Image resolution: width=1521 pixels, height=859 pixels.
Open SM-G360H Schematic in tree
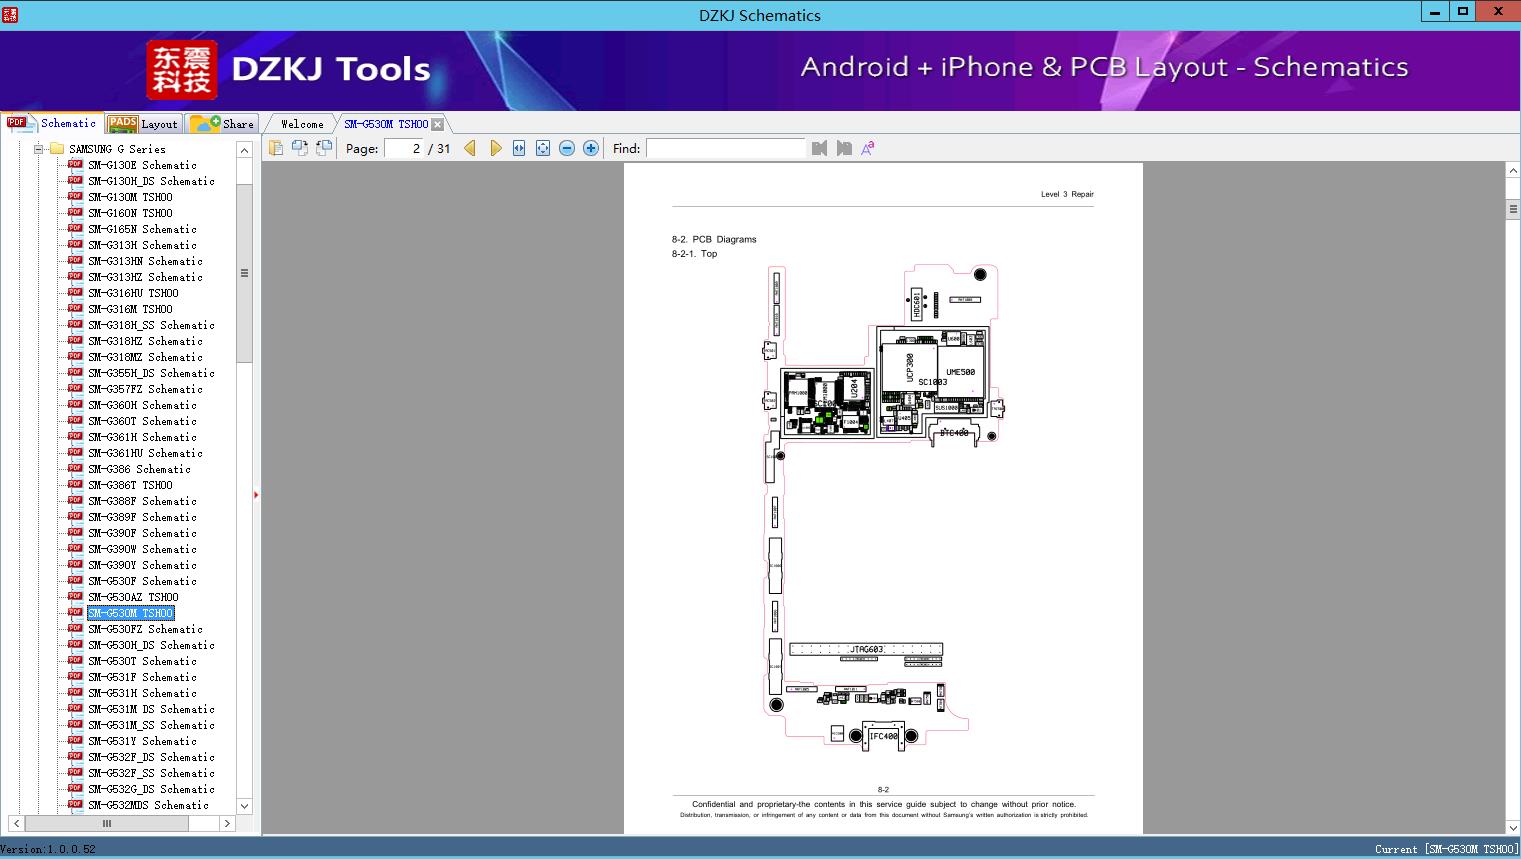(x=142, y=405)
